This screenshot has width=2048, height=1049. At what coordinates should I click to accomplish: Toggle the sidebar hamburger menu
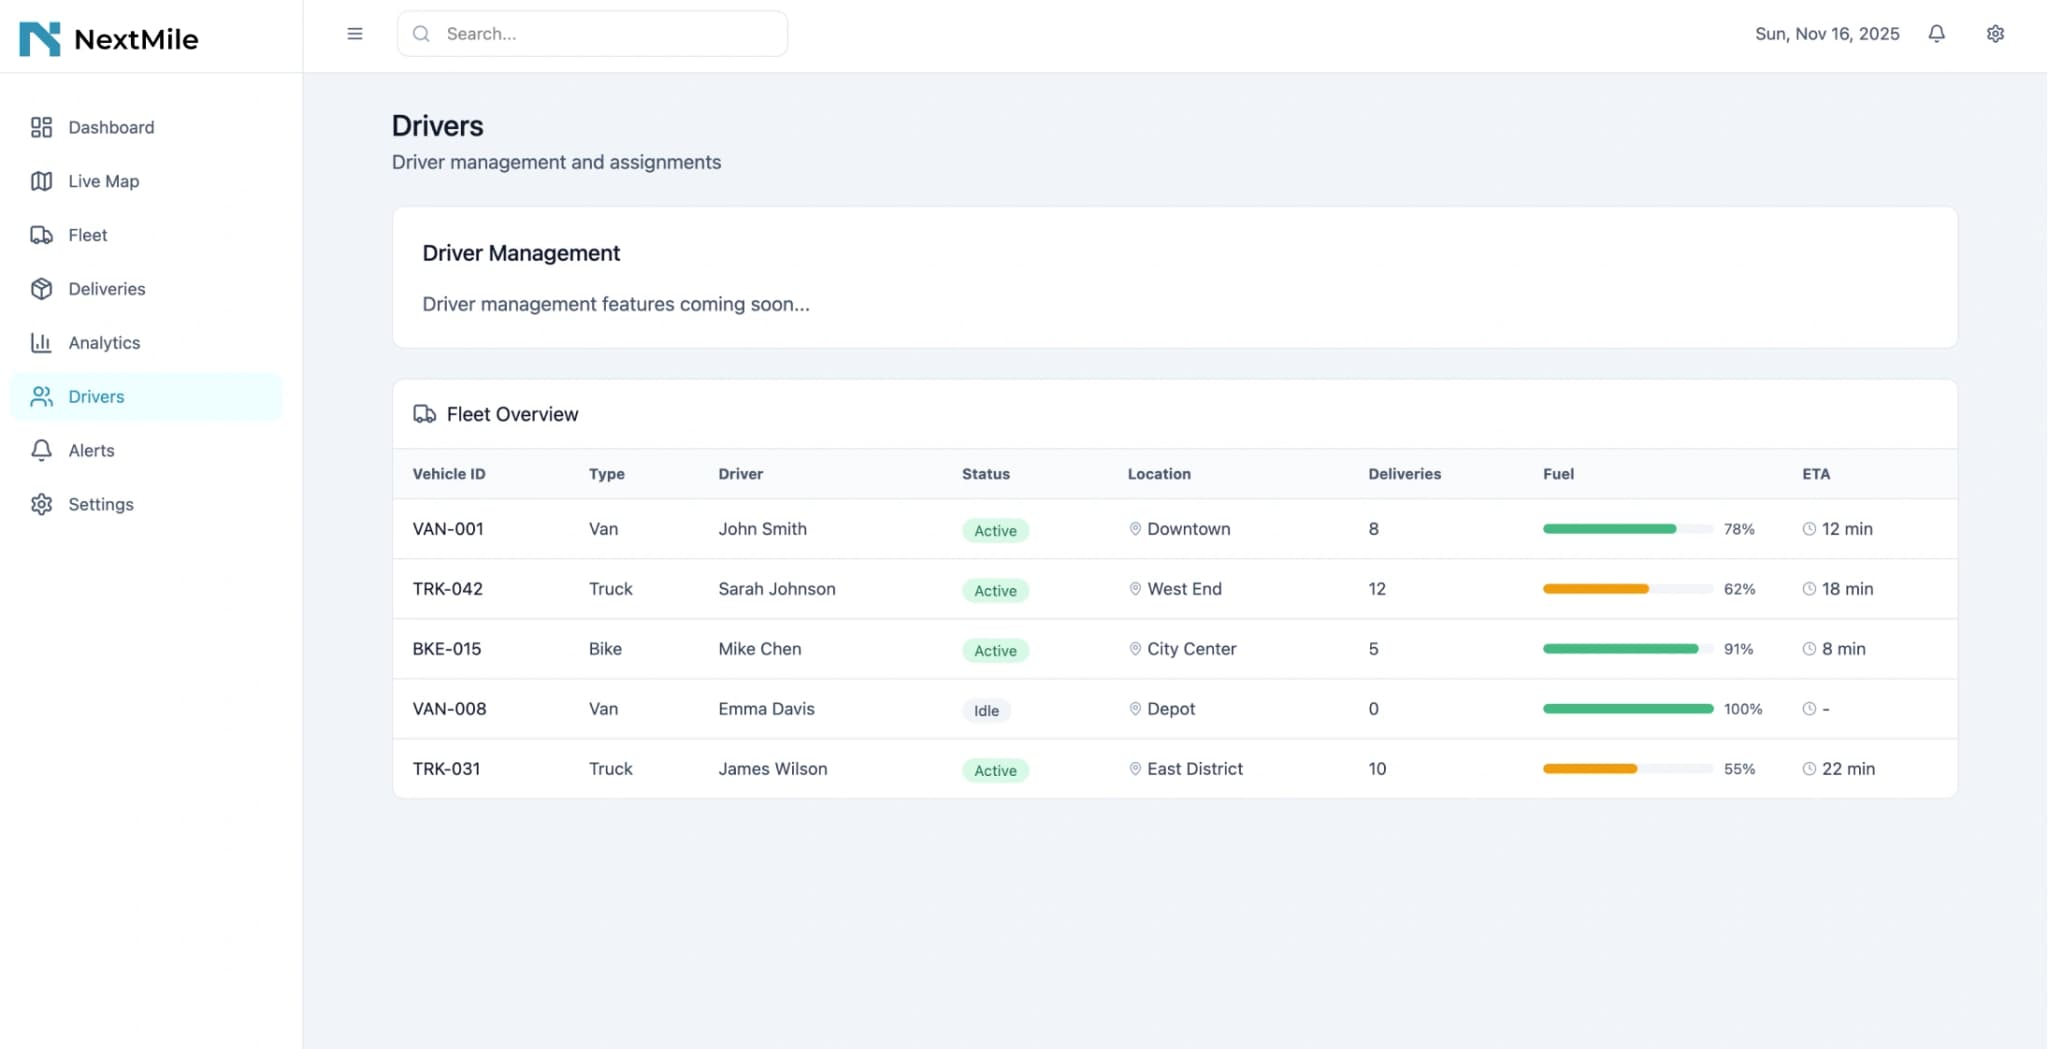pyautogui.click(x=355, y=34)
